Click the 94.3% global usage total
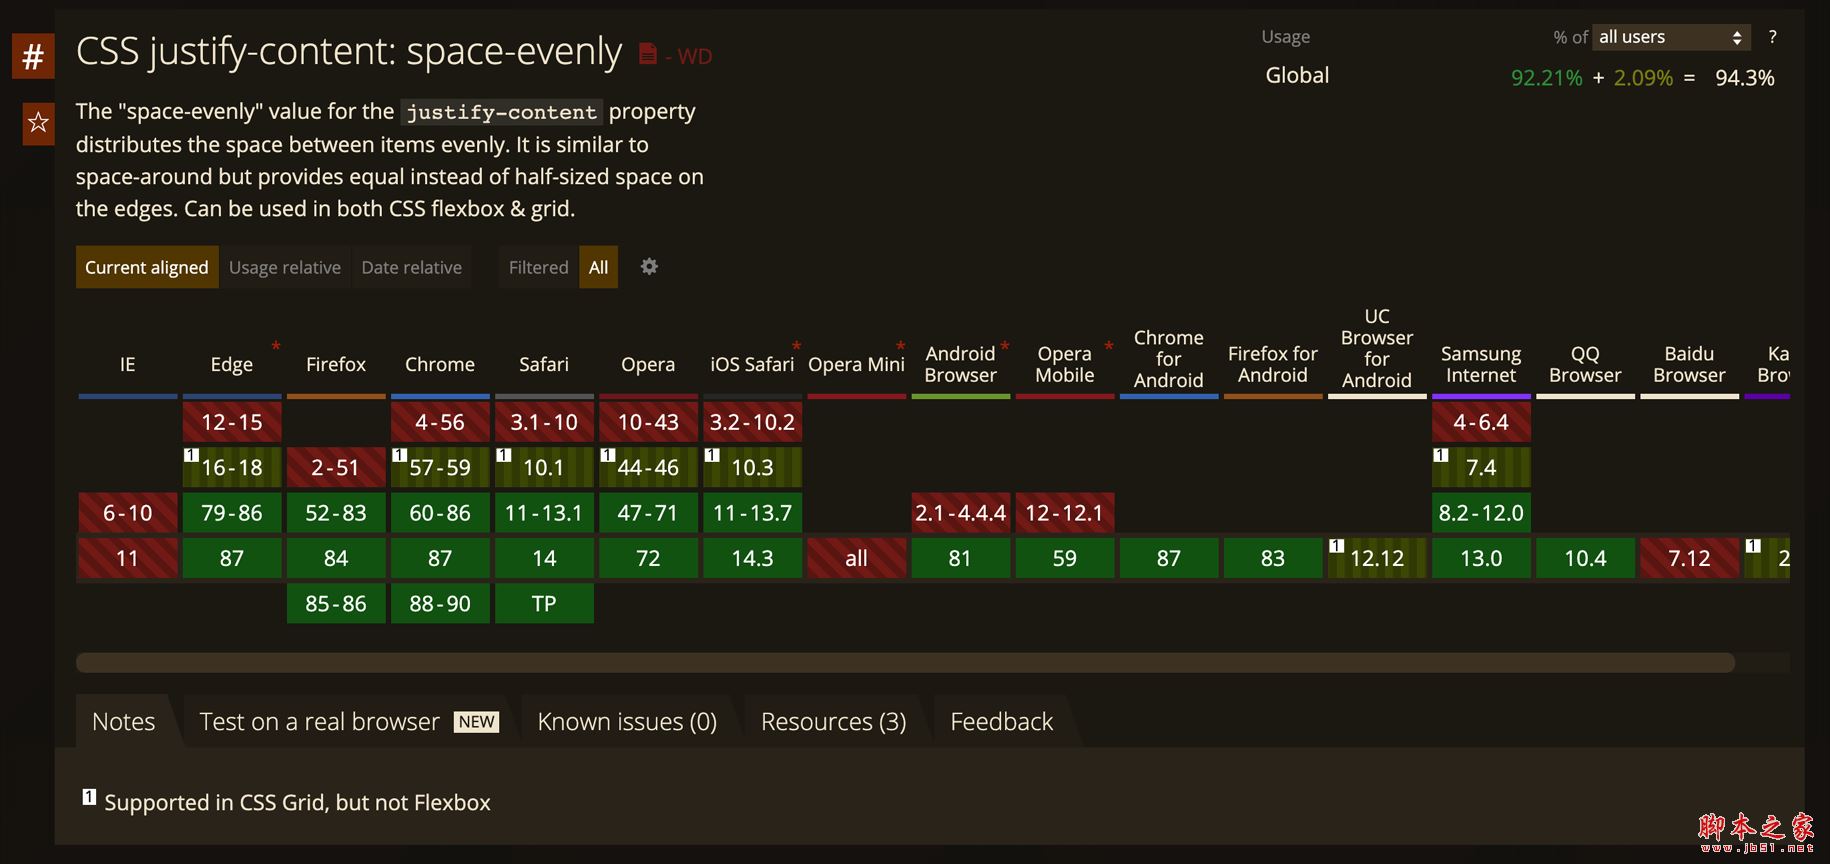The width and height of the screenshot is (1830, 864). (1745, 78)
